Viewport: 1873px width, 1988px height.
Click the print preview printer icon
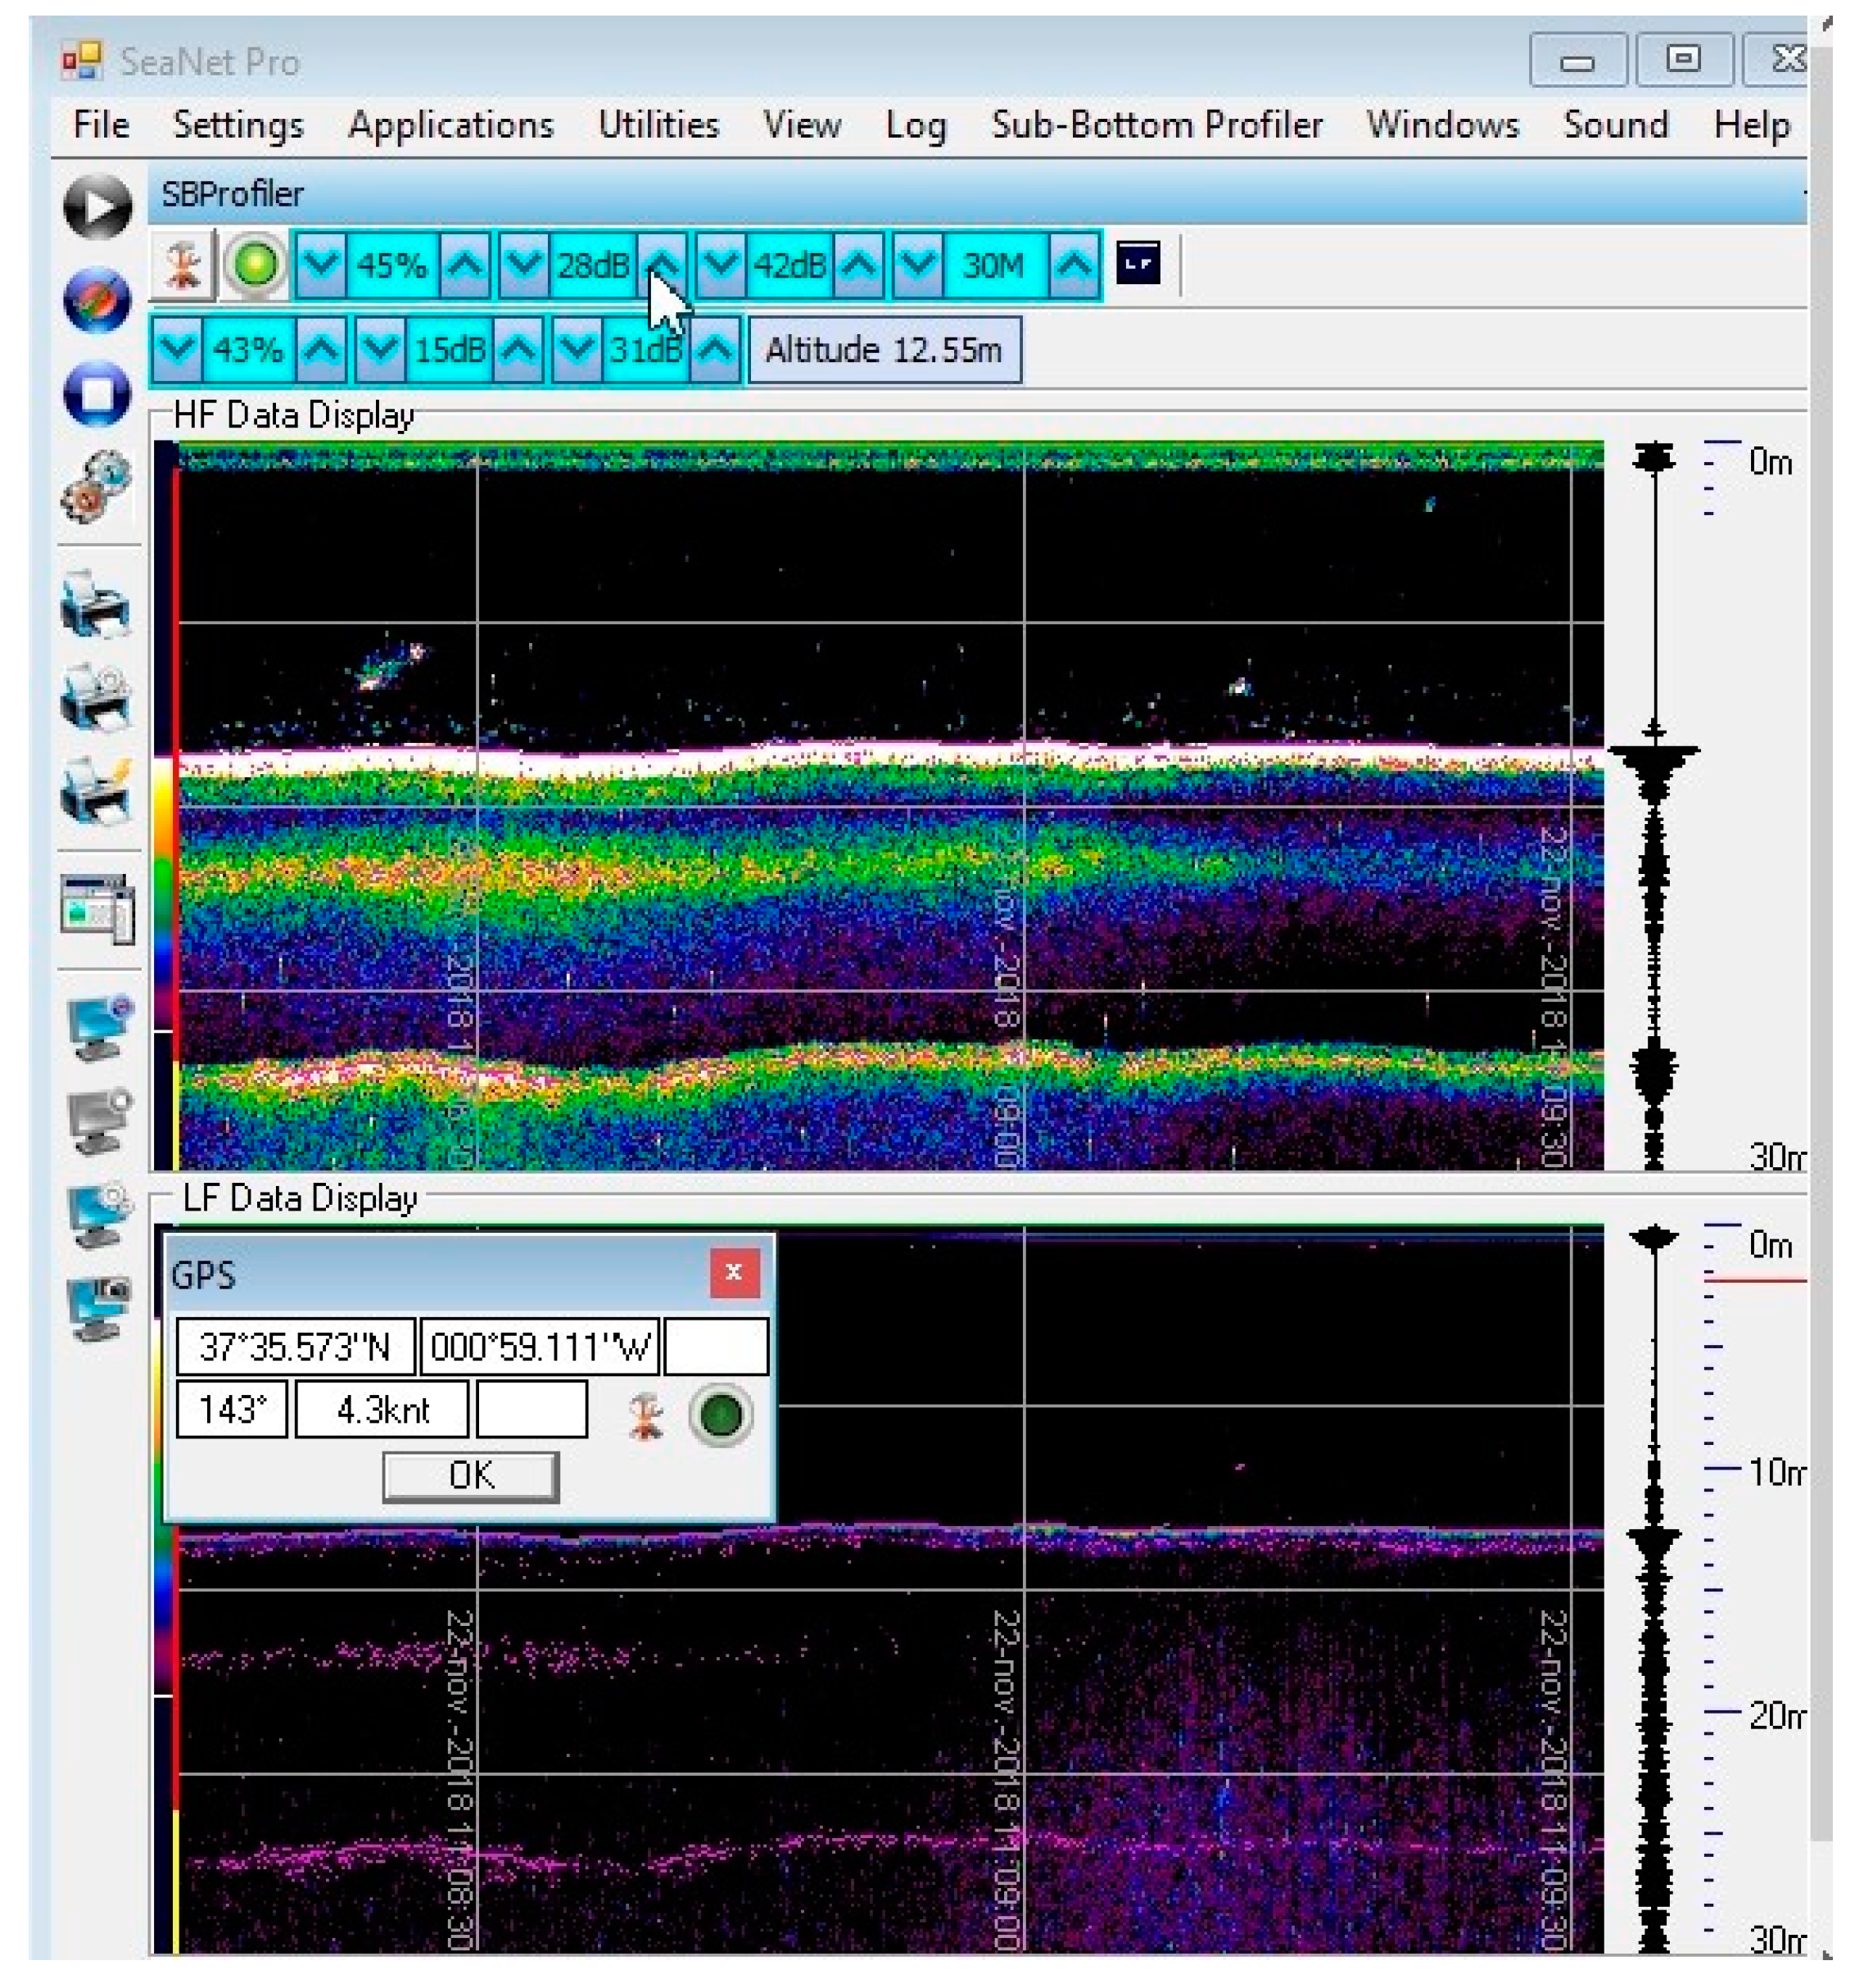click(96, 696)
